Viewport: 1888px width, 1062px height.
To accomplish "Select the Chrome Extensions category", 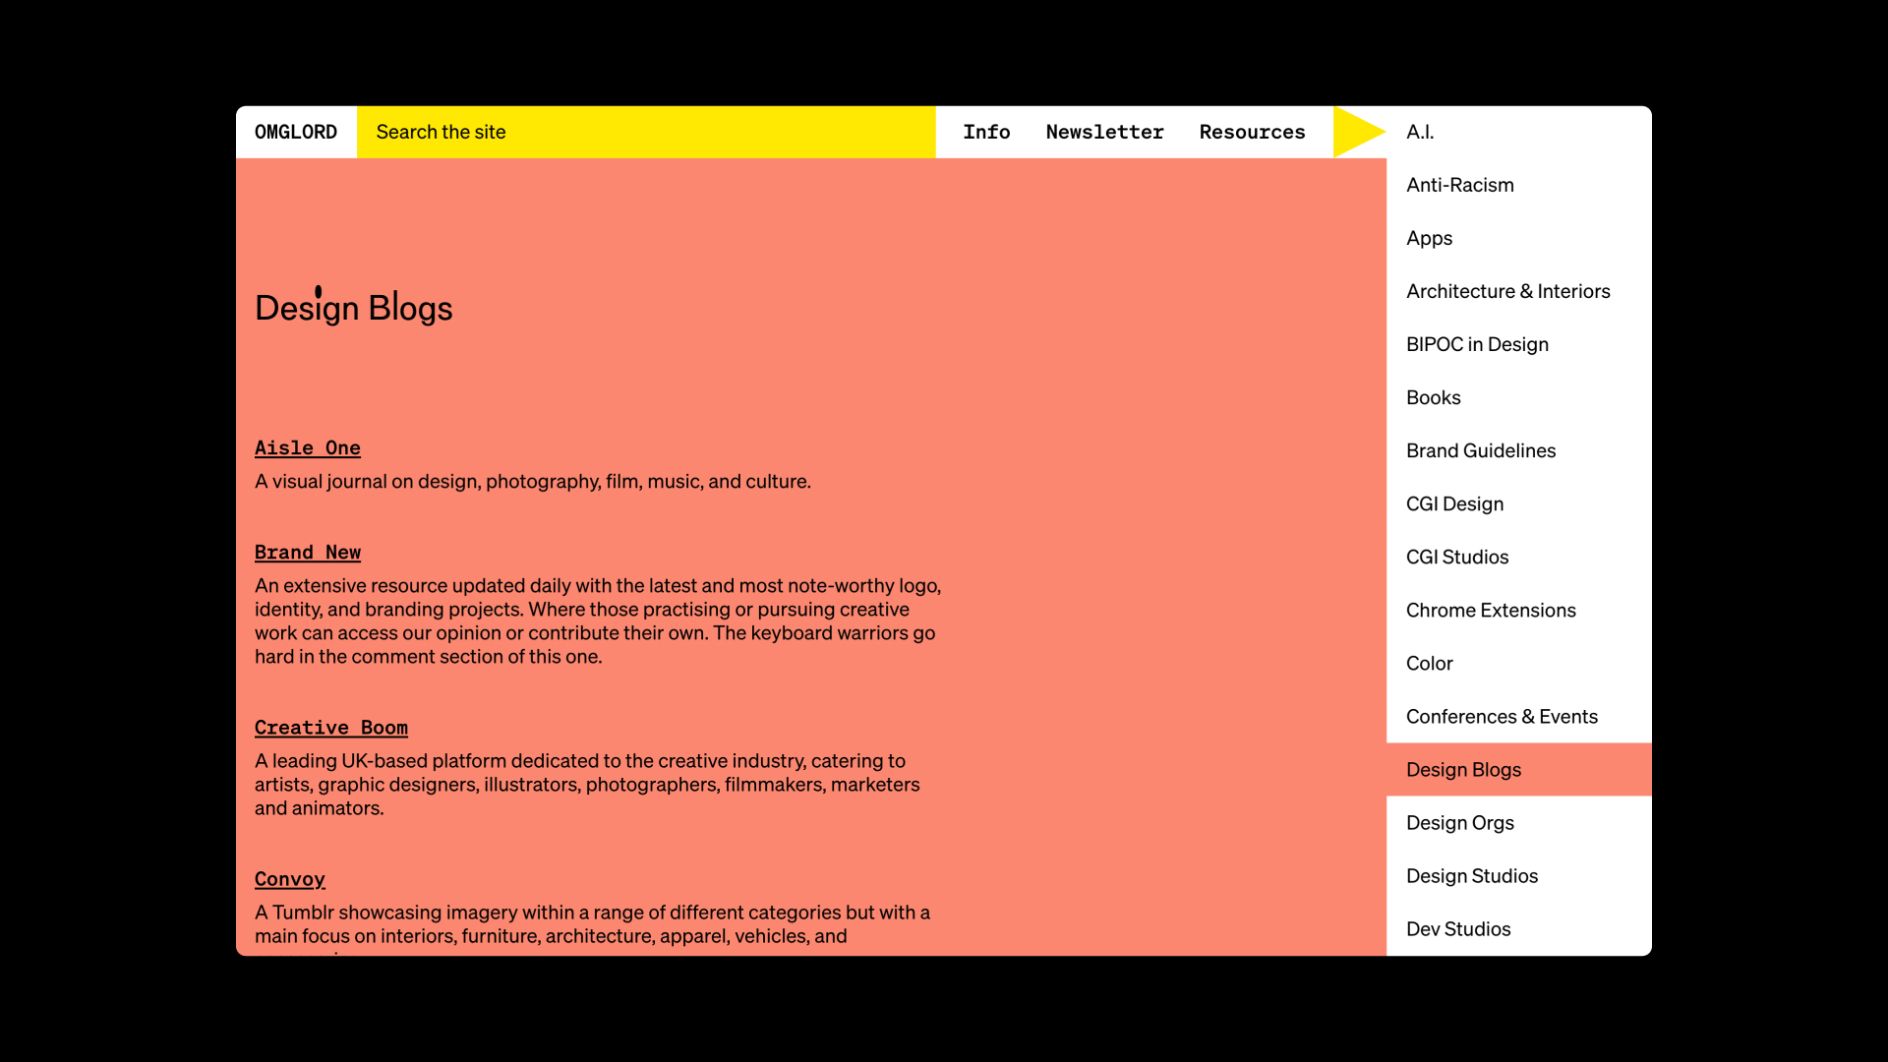I will click(1490, 610).
